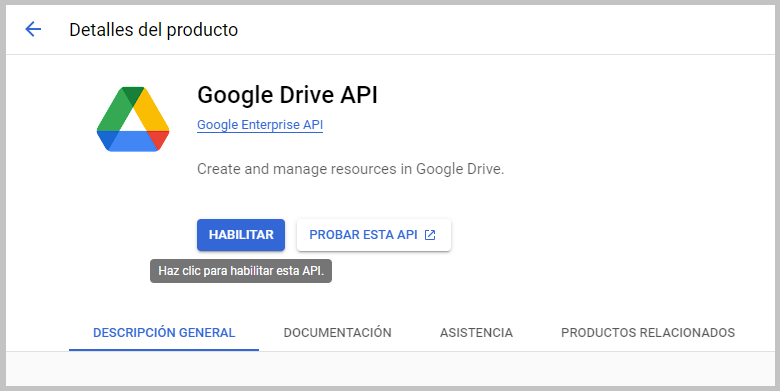The height and width of the screenshot is (391, 780).
Task: Go back using the left arrow icon
Action: pos(33,29)
